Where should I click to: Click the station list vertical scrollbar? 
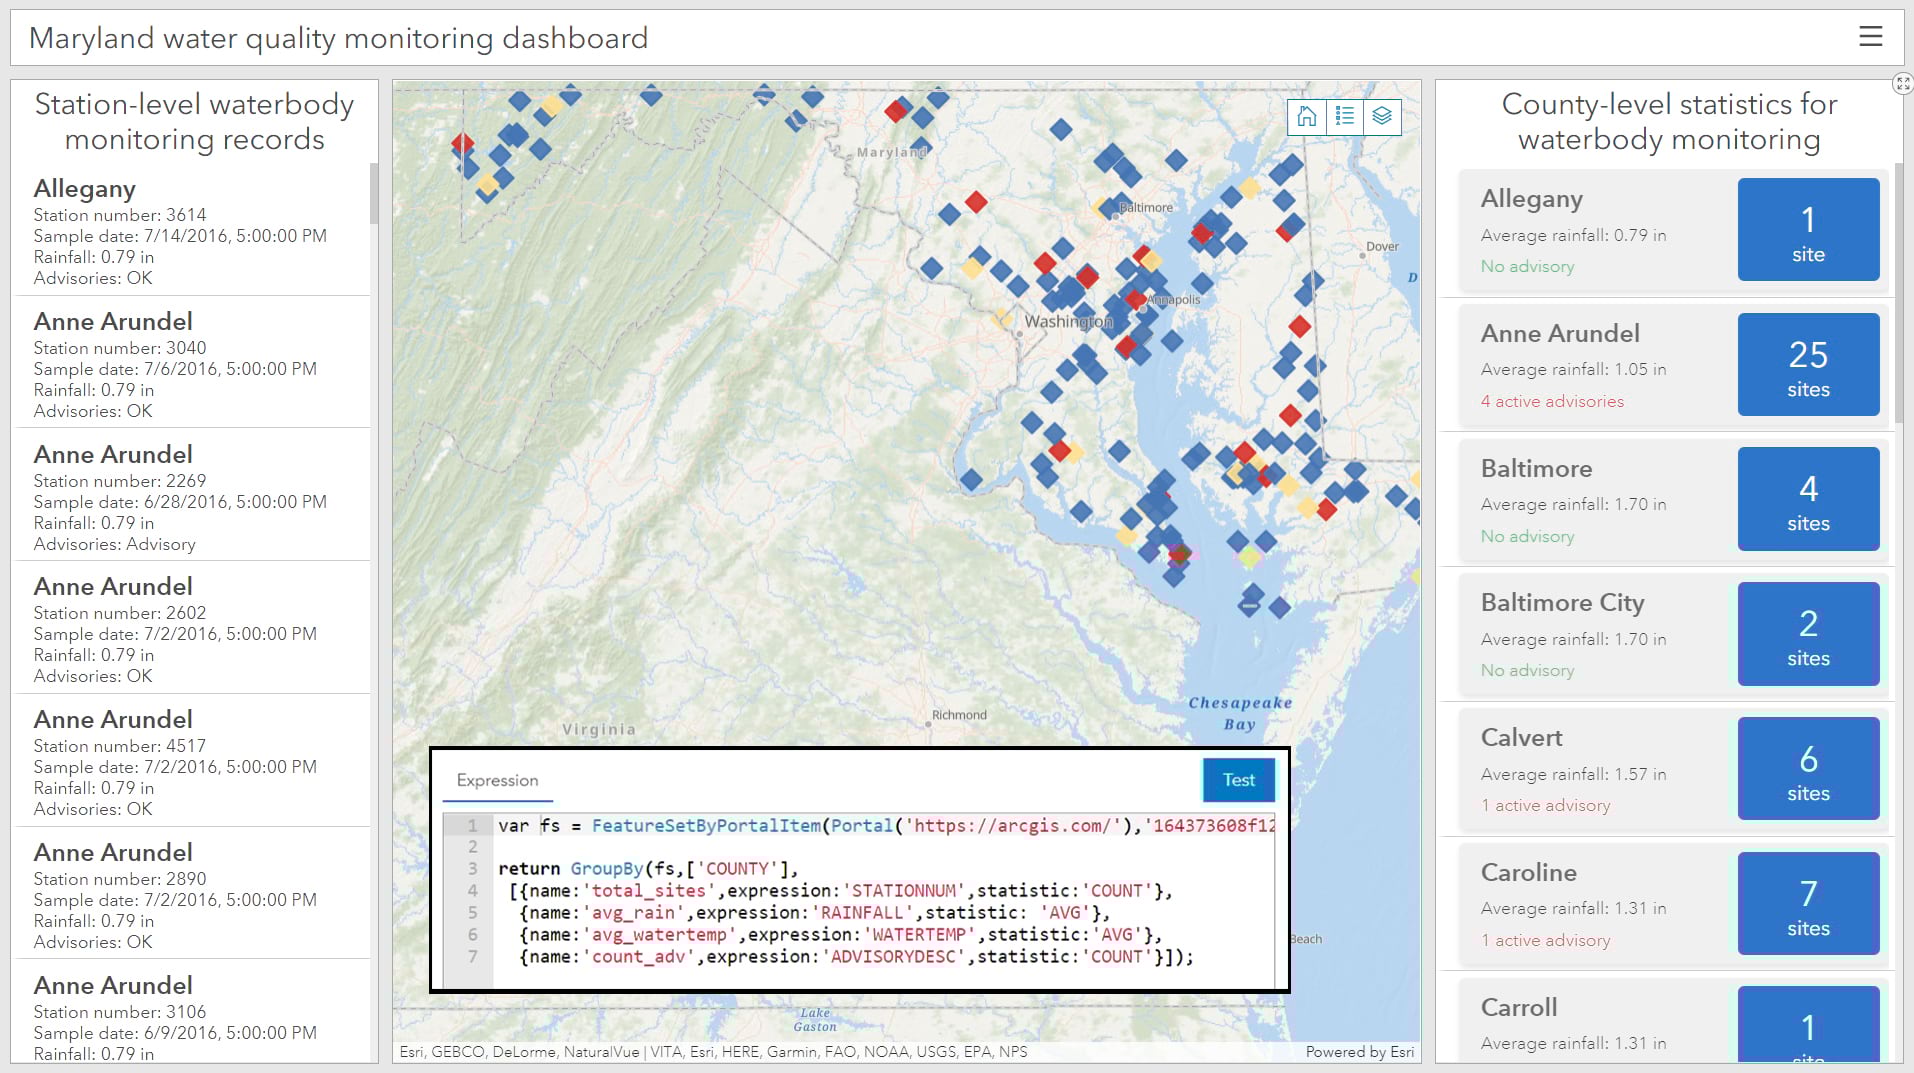pos(374,194)
